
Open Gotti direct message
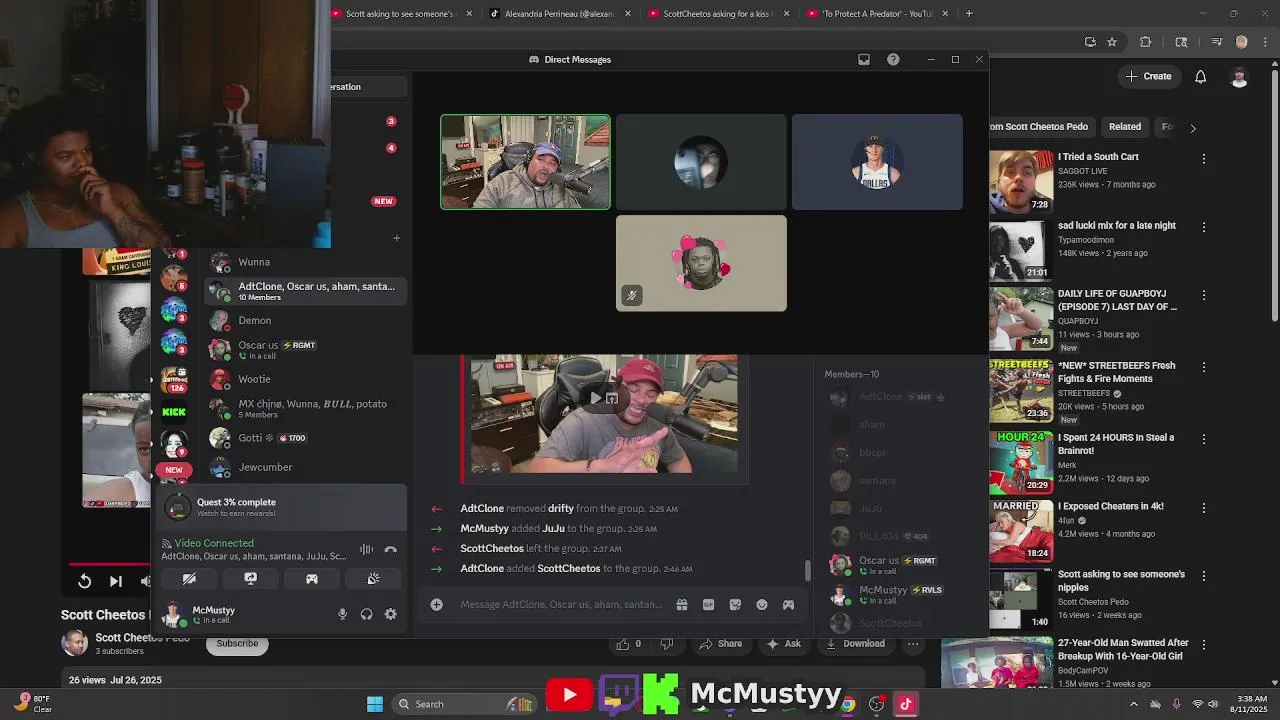point(305,438)
